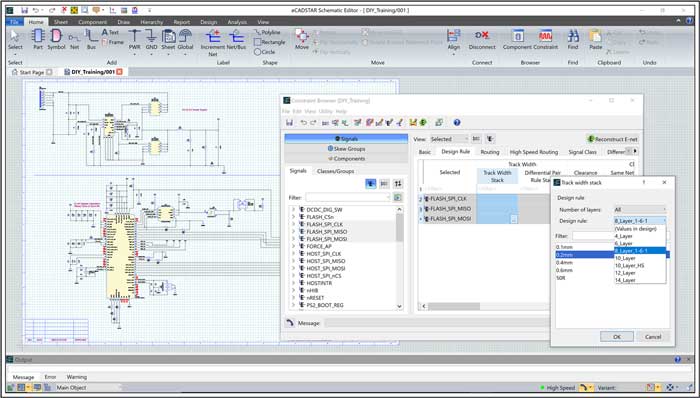Select the Signals panel option
Image resolution: width=700 pixels, height=398 pixels.
tap(346, 139)
